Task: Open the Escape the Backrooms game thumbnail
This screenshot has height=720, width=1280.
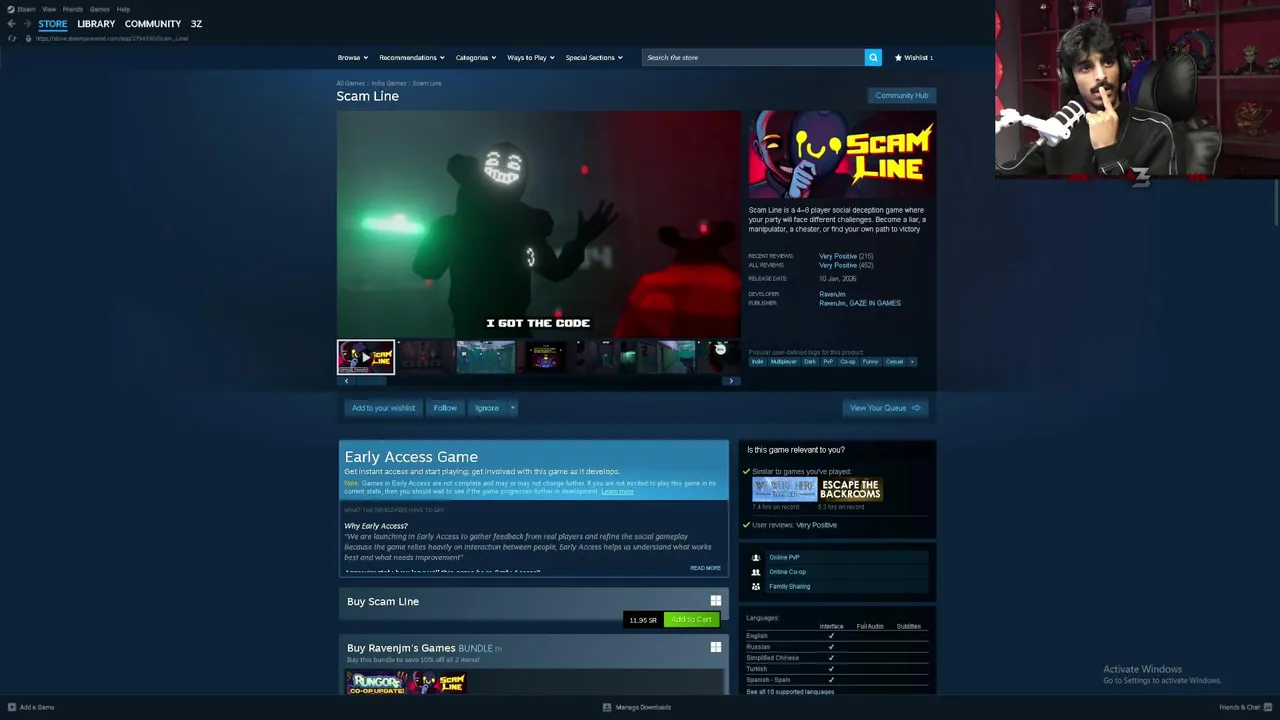Action: point(850,489)
